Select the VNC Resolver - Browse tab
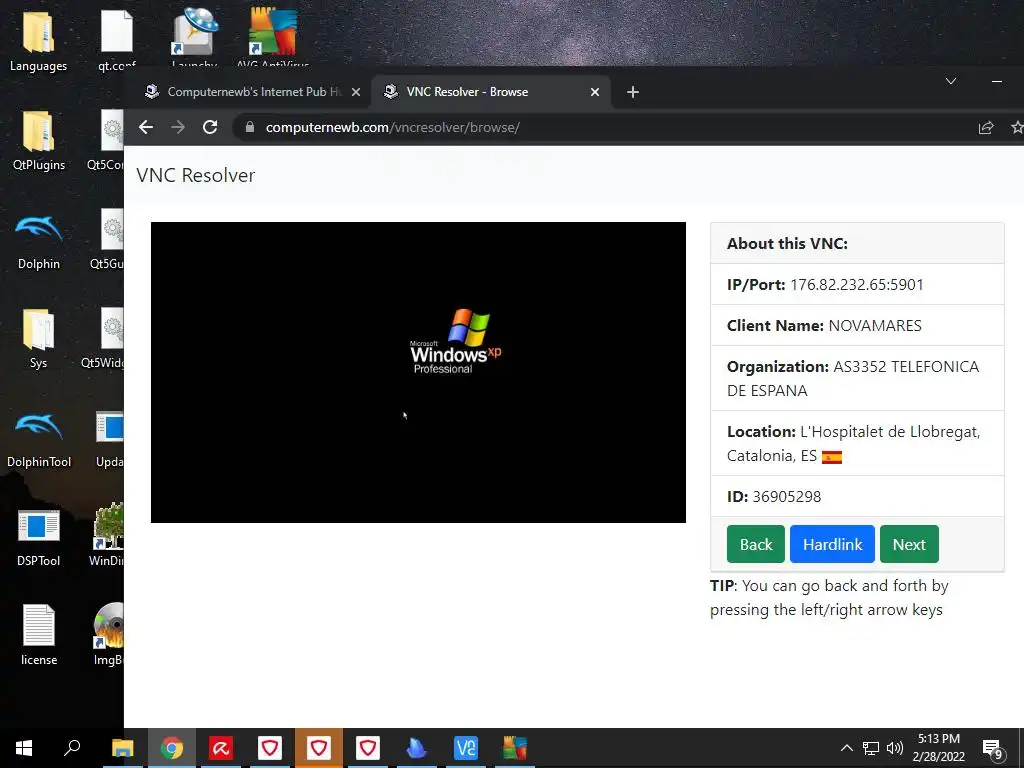The width and height of the screenshot is (1024, 768). tap(490, 92)
